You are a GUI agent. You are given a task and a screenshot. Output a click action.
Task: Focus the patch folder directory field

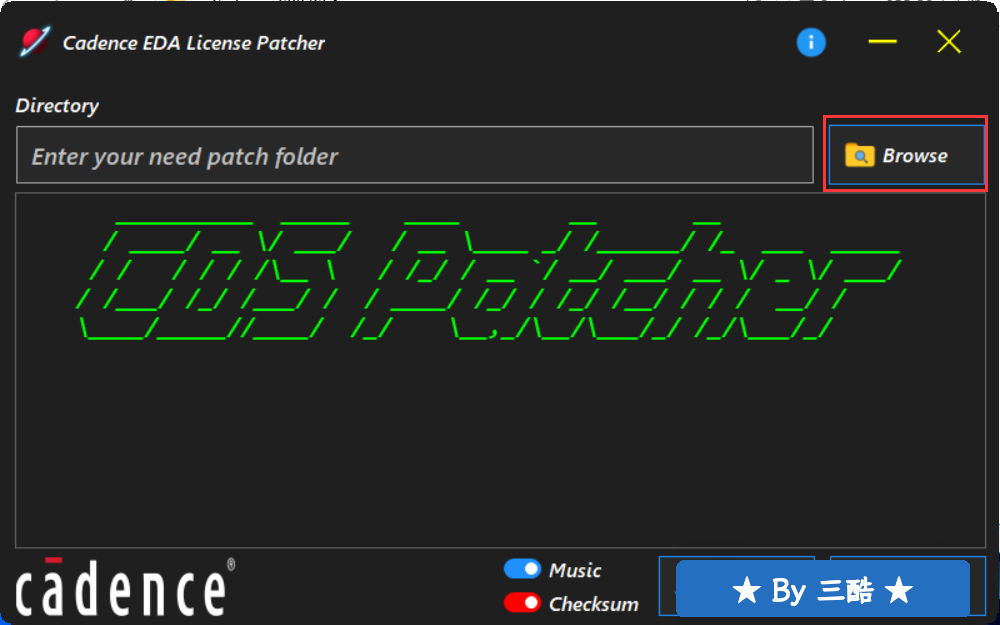click(x=415, y=155)
